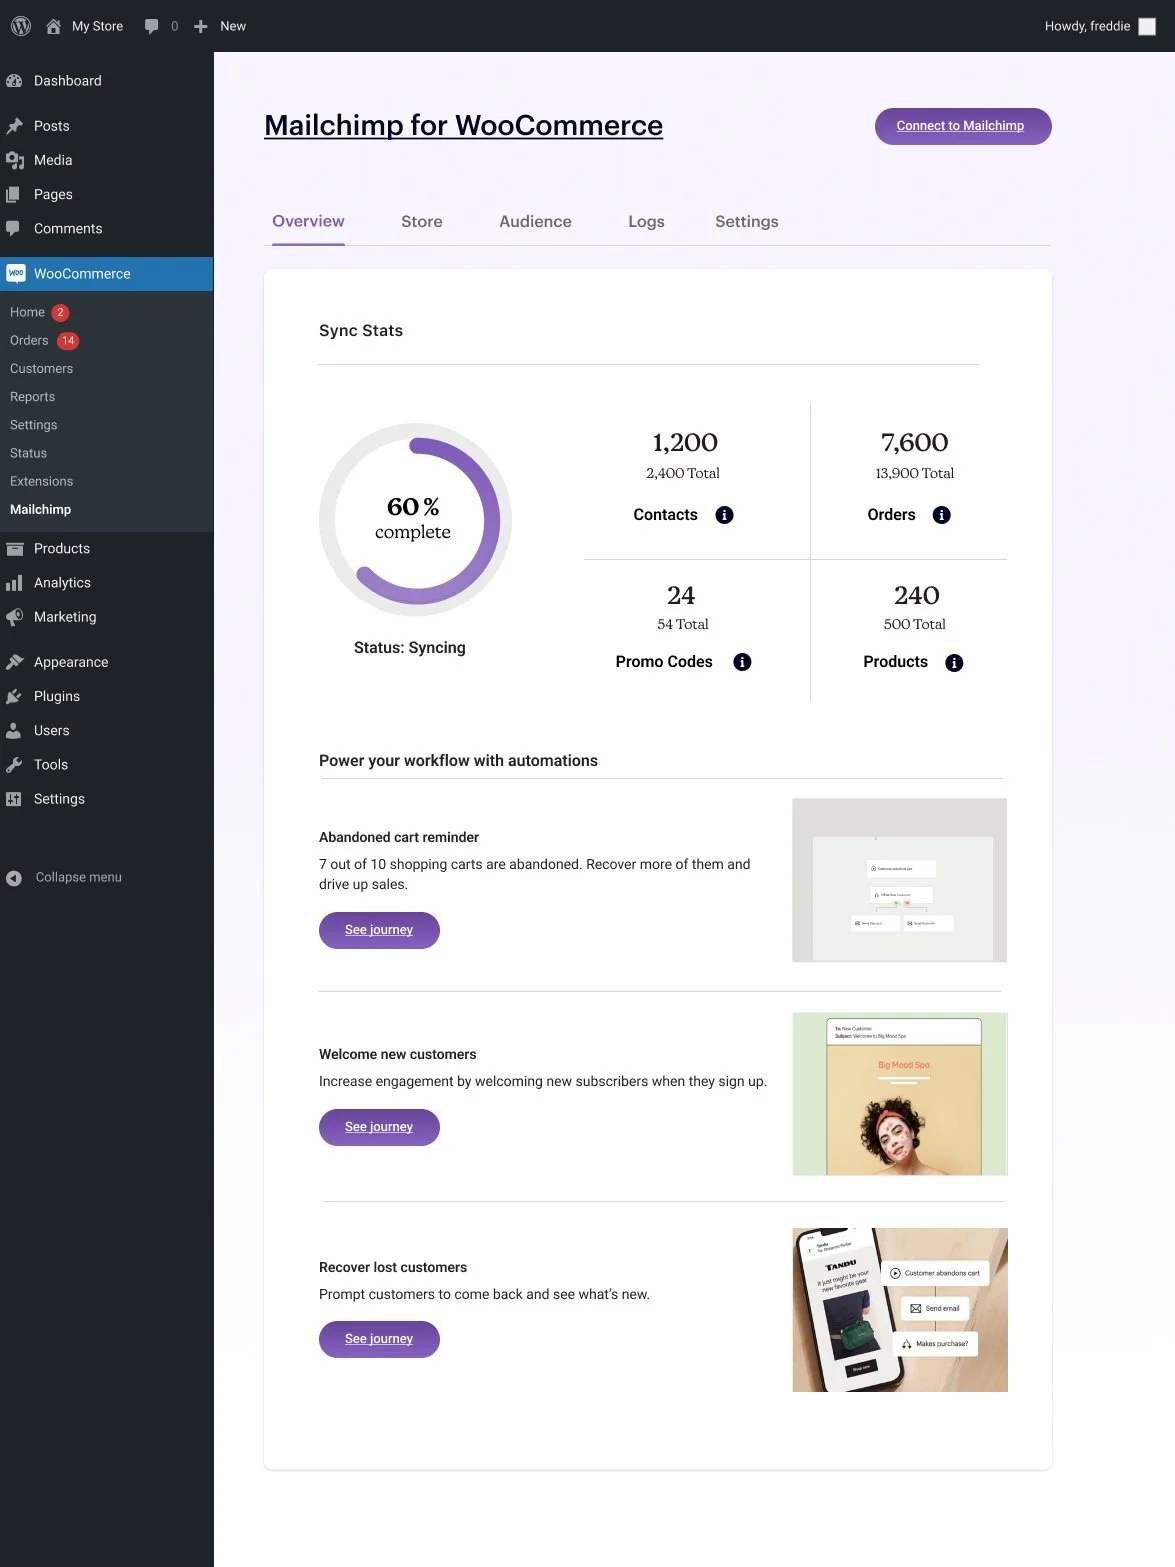Open the Logs tab
Screen dimensions: 1175x1567
pyautogui.click(x=646, y=222)
